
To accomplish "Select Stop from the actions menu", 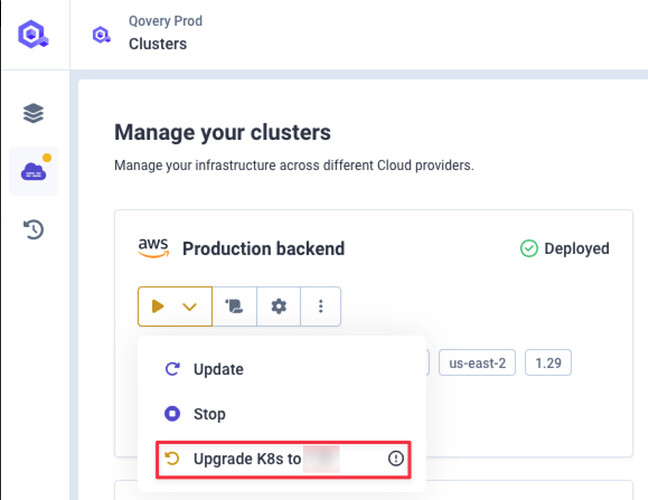I will coord(281,414).
